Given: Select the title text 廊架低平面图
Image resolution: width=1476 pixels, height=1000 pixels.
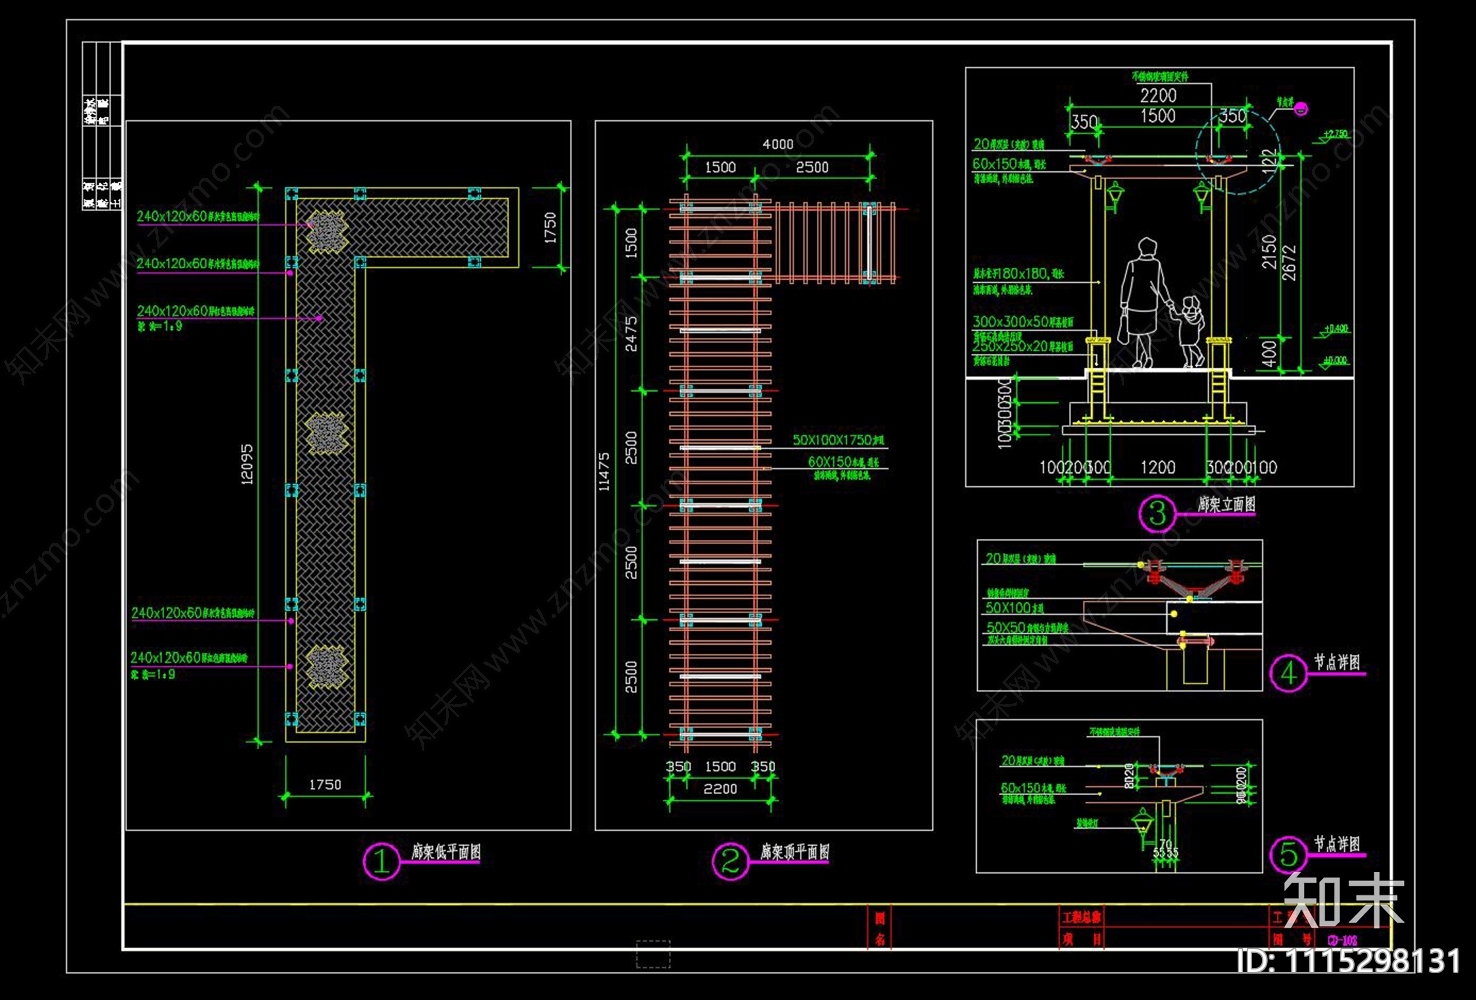Looking at the screenshot, I should coord(446,852).
